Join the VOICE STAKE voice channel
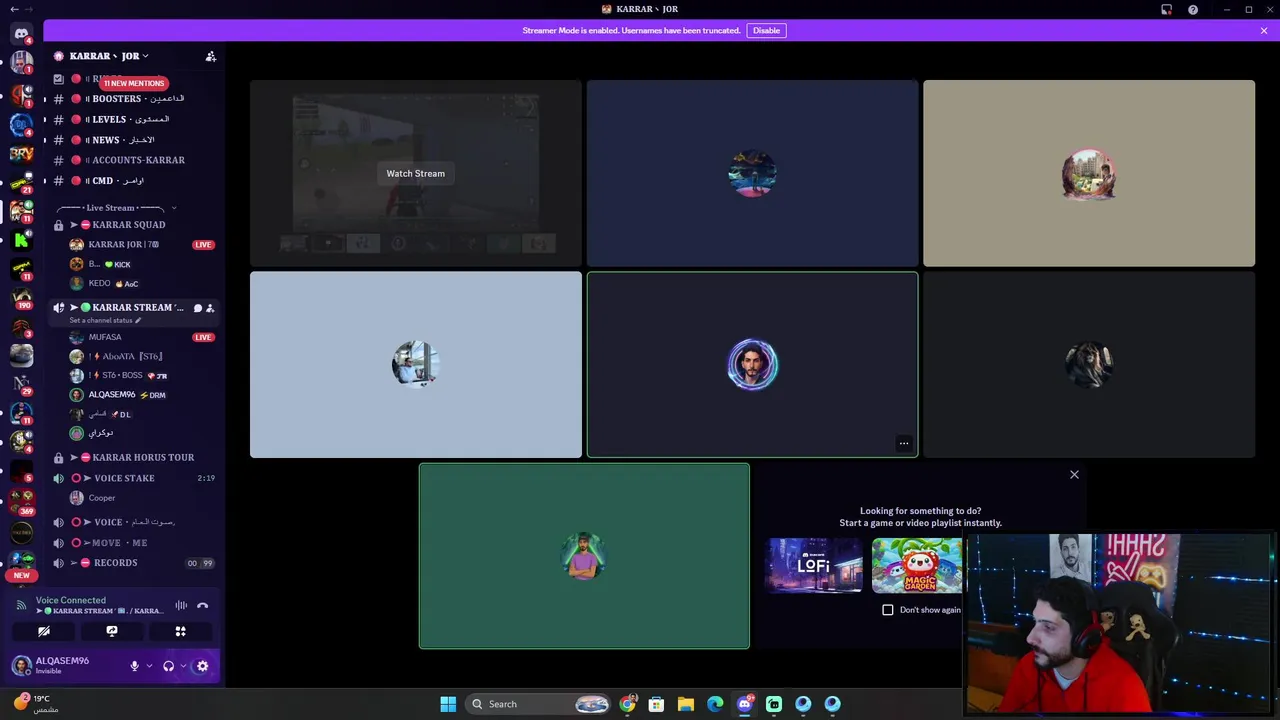The height and width of the screenshot is (720, 1280). [133, 478]
